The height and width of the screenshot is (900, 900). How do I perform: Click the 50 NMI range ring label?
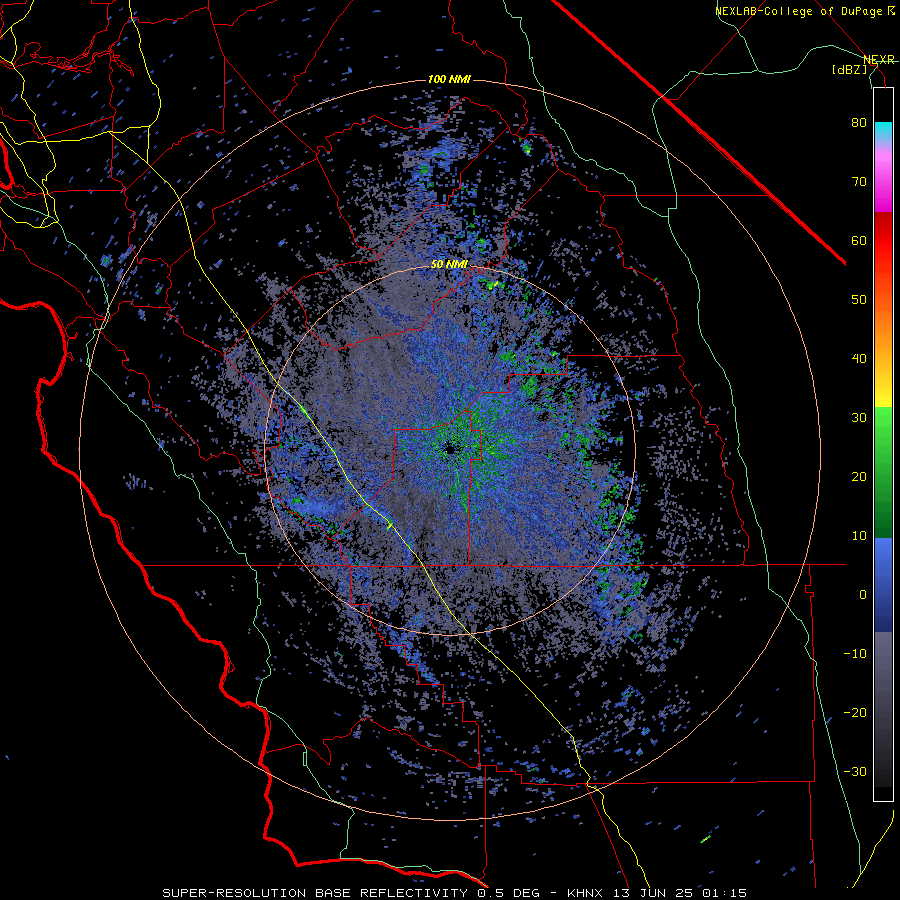[x=449, y=264]
